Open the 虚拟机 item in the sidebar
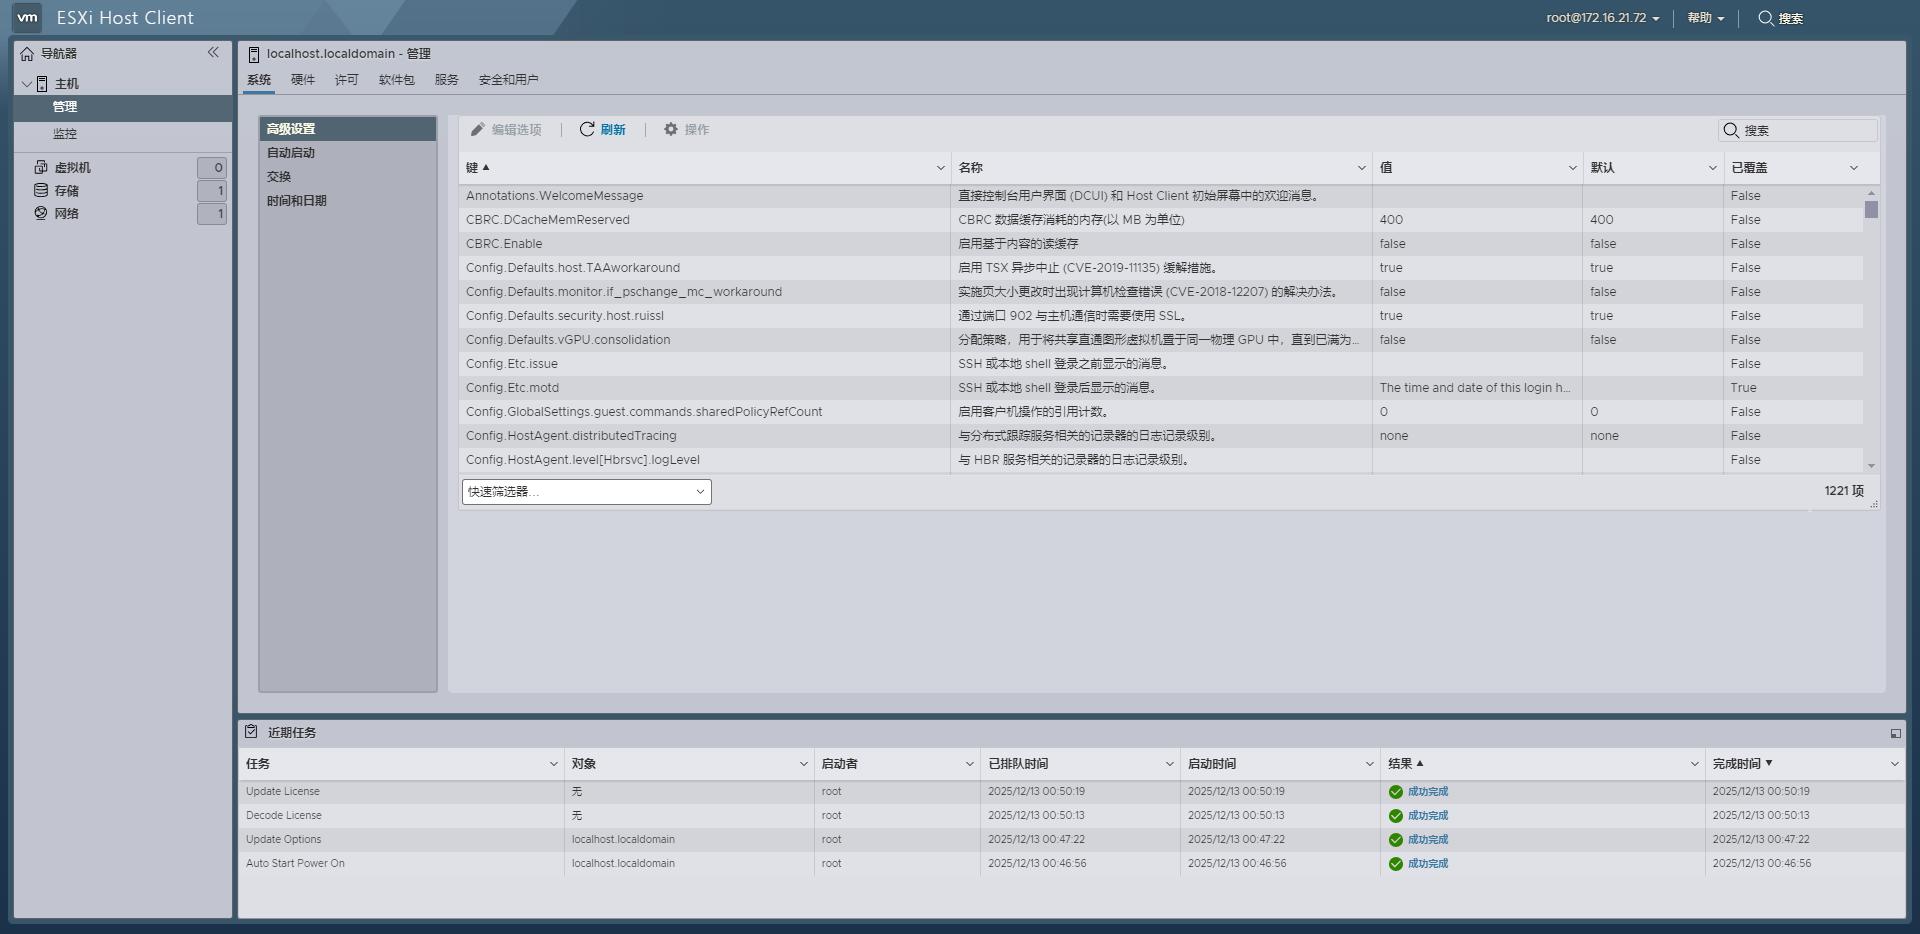This screenshot has width=1920, height=934. (73, 167)
